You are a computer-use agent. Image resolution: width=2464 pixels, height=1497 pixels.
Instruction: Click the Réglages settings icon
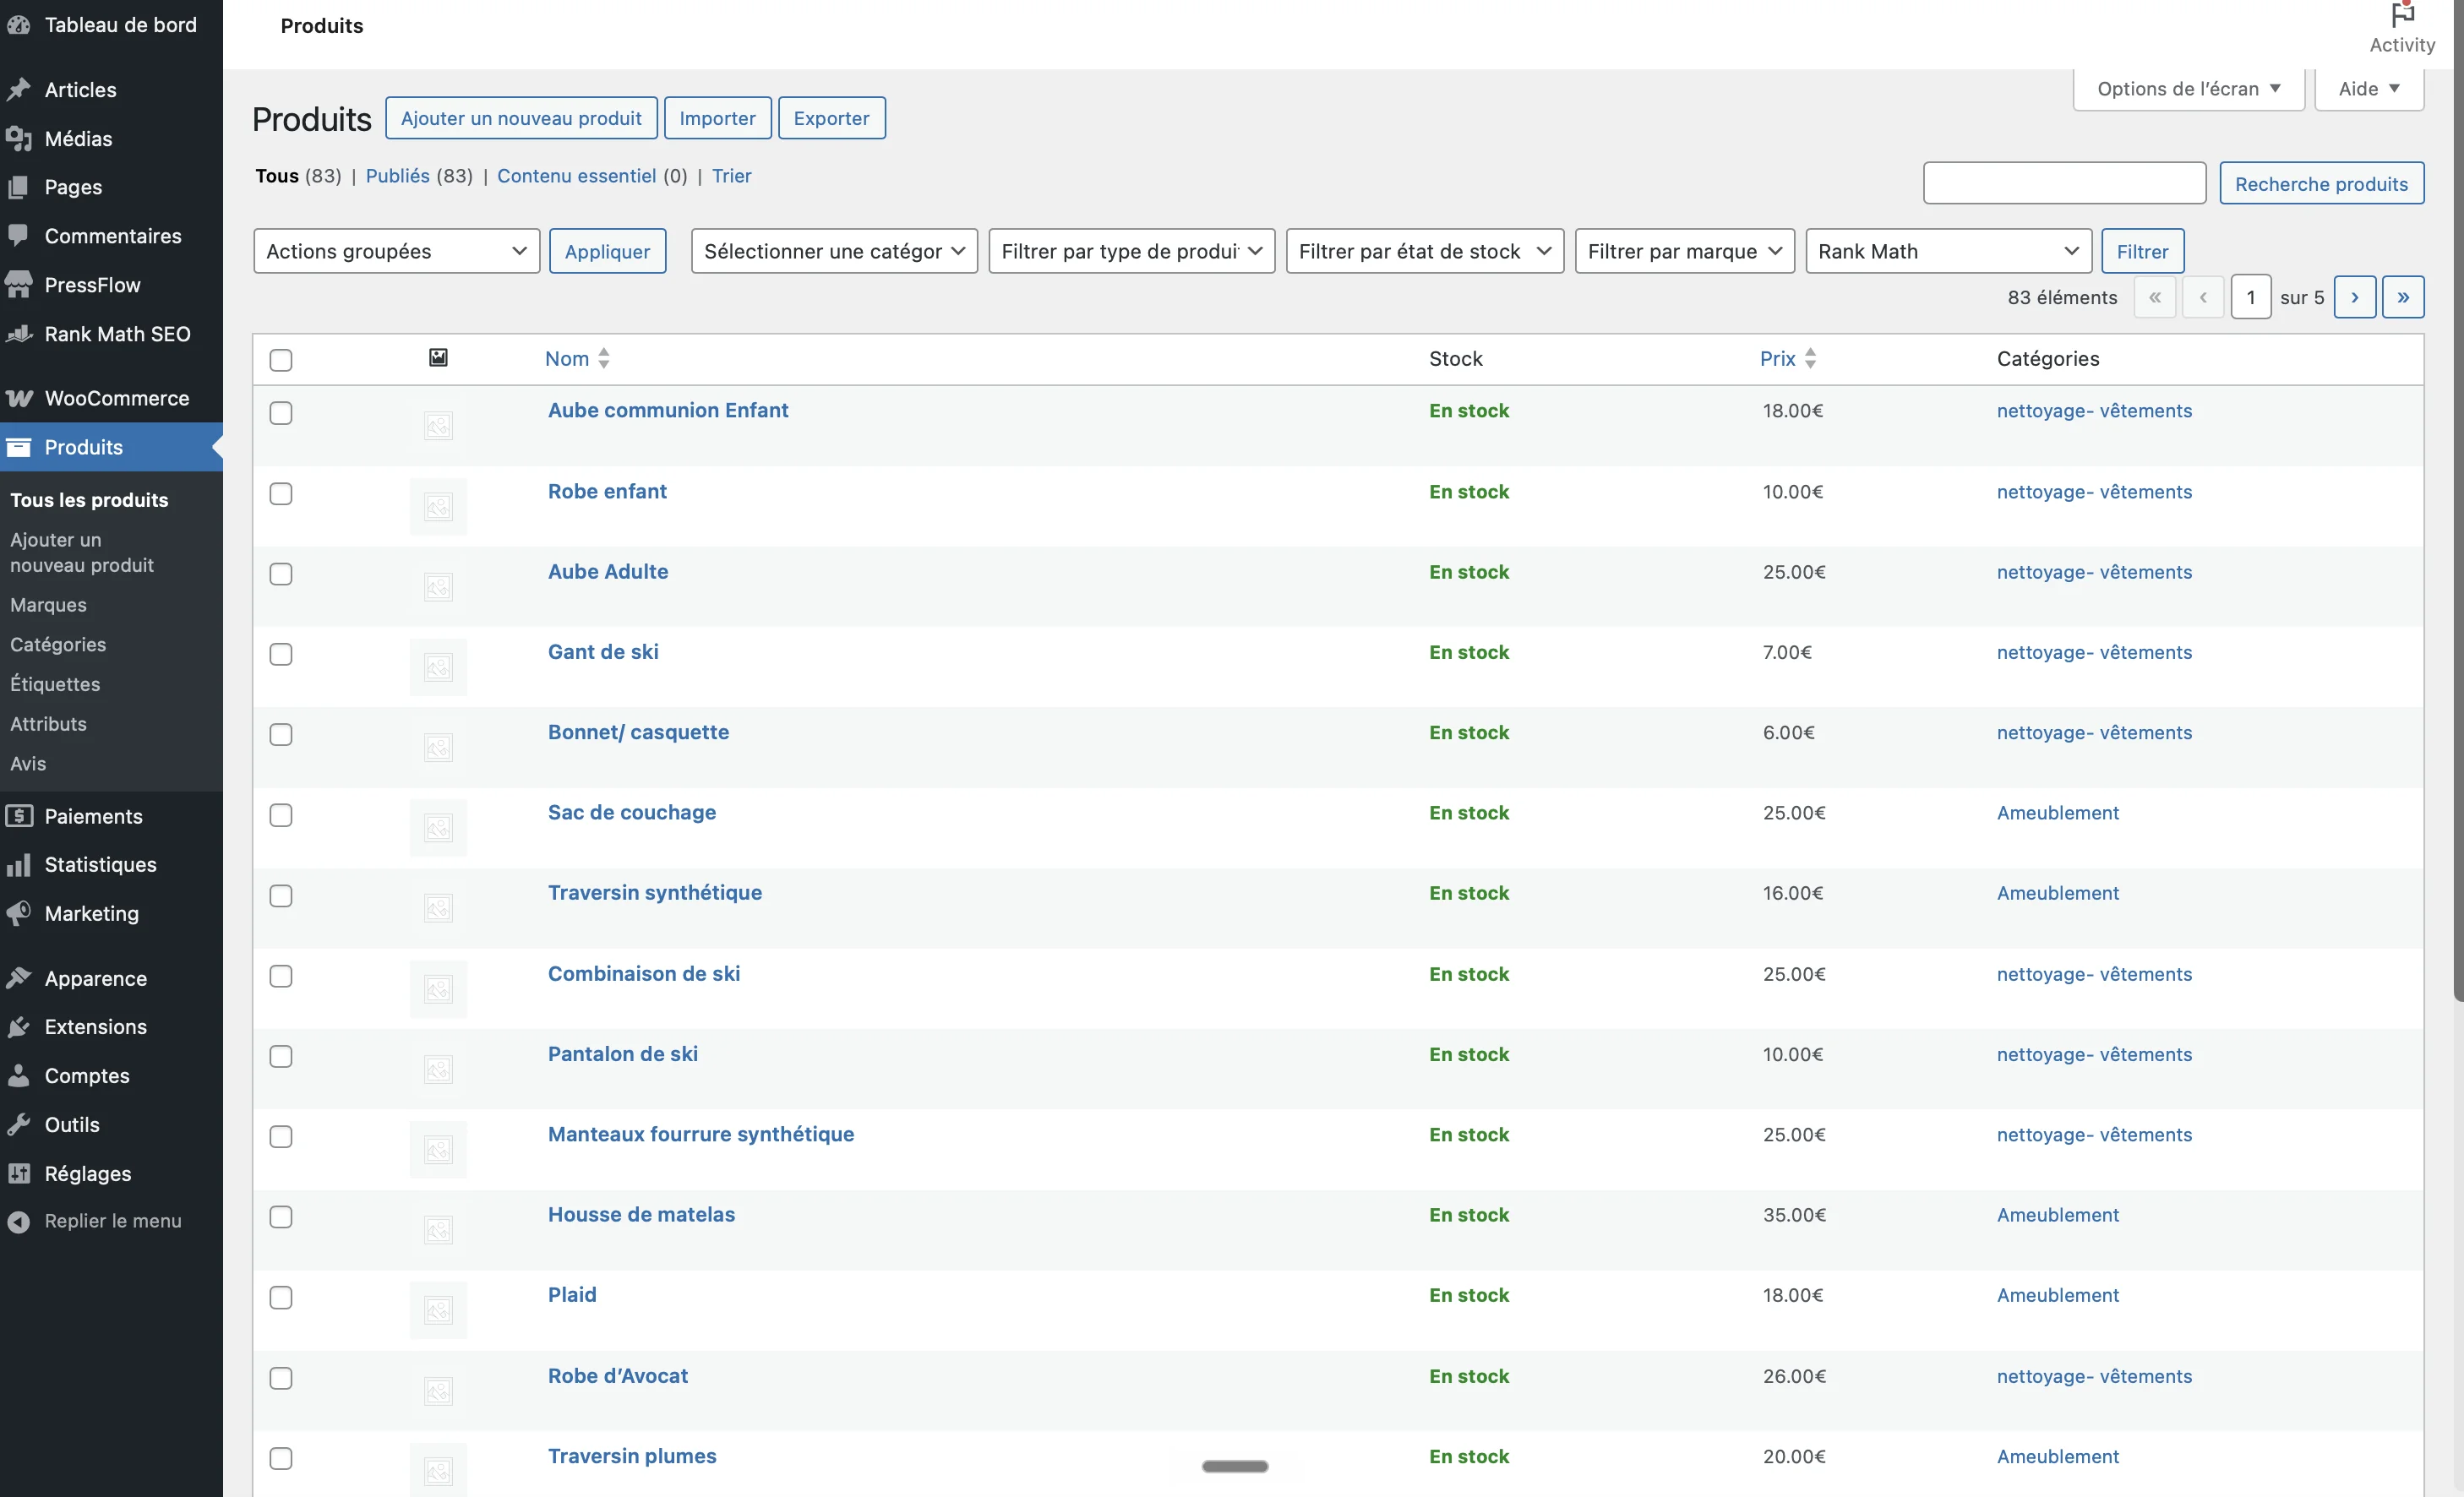(x=19, y=1174)
